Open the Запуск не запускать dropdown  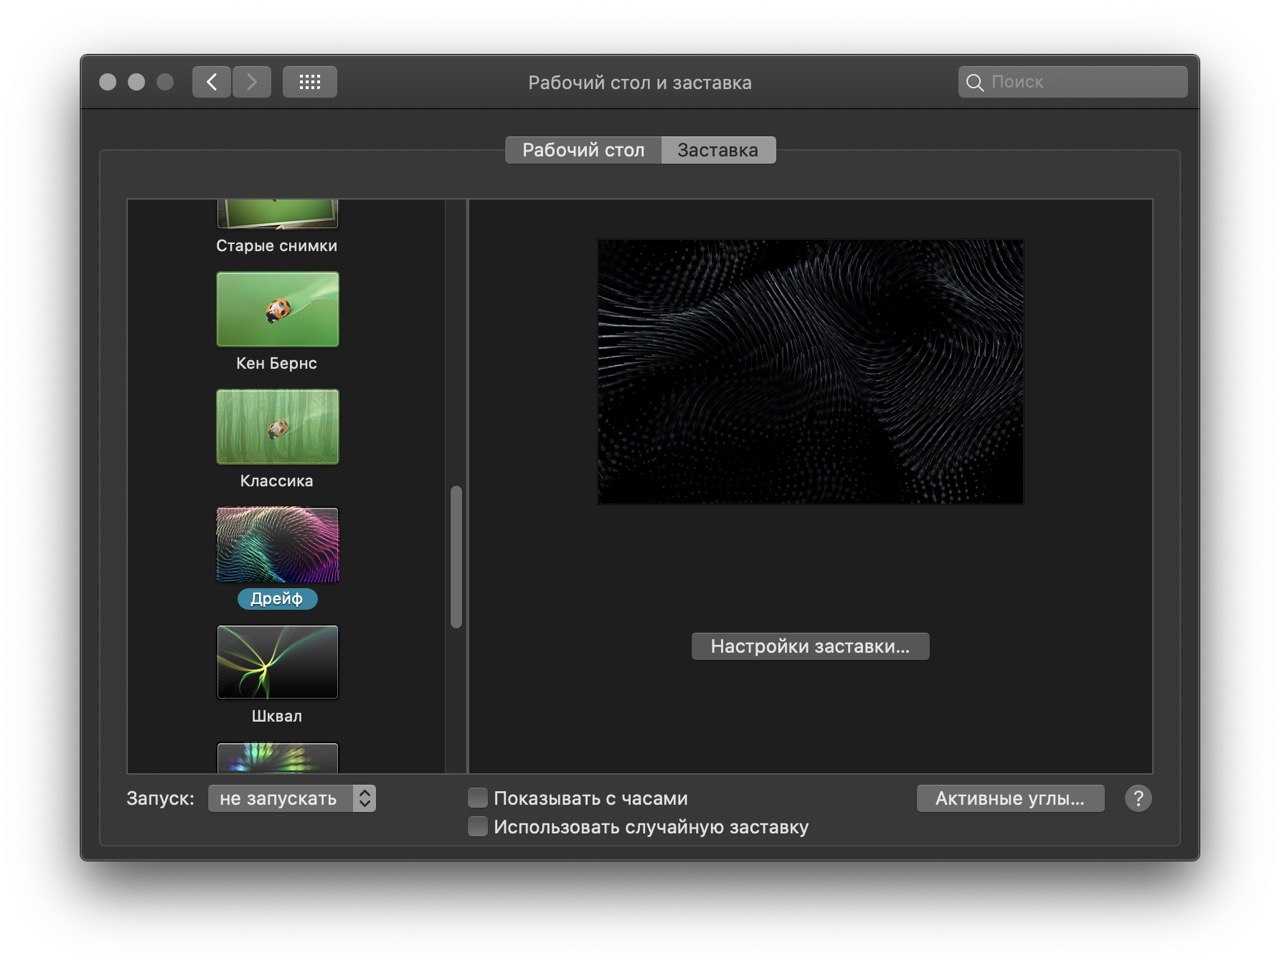[292, 798]
